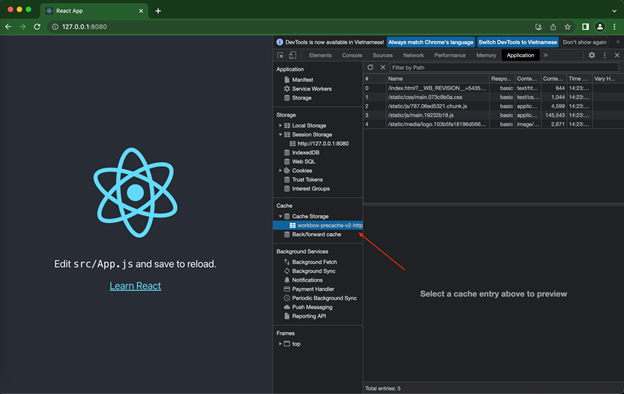Toggle the browser side panel icon
This screenshot has width=624, height=394.
click(585, 27)
